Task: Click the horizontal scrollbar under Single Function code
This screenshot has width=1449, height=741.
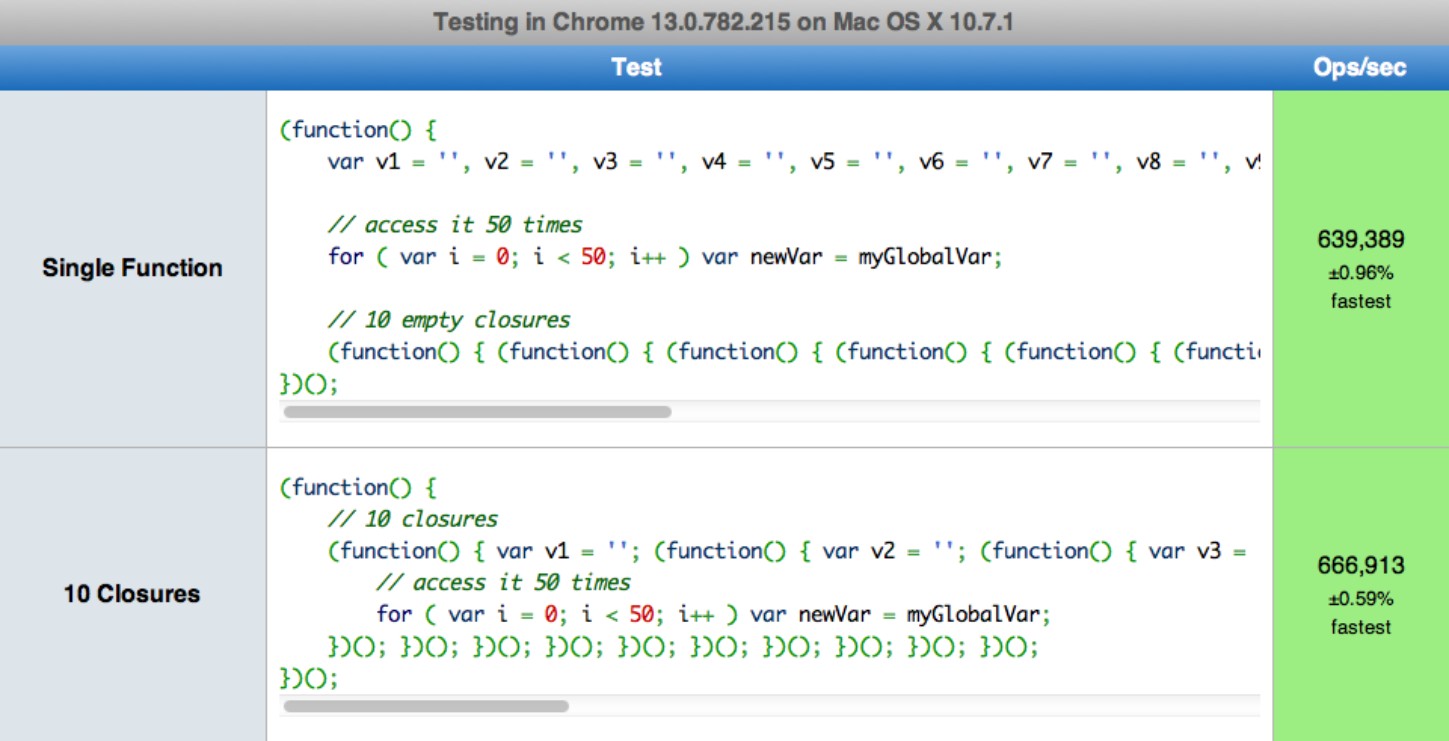Action: point(477,411)
